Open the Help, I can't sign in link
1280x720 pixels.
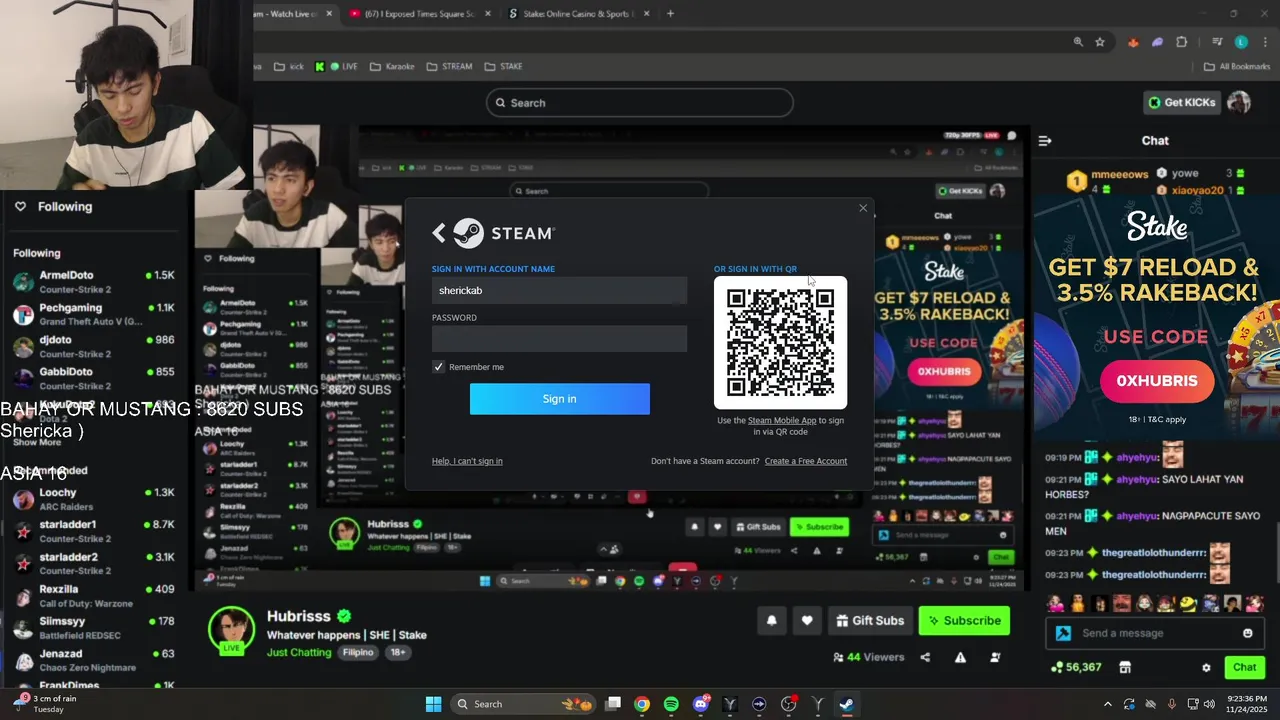tap(467, 461)
